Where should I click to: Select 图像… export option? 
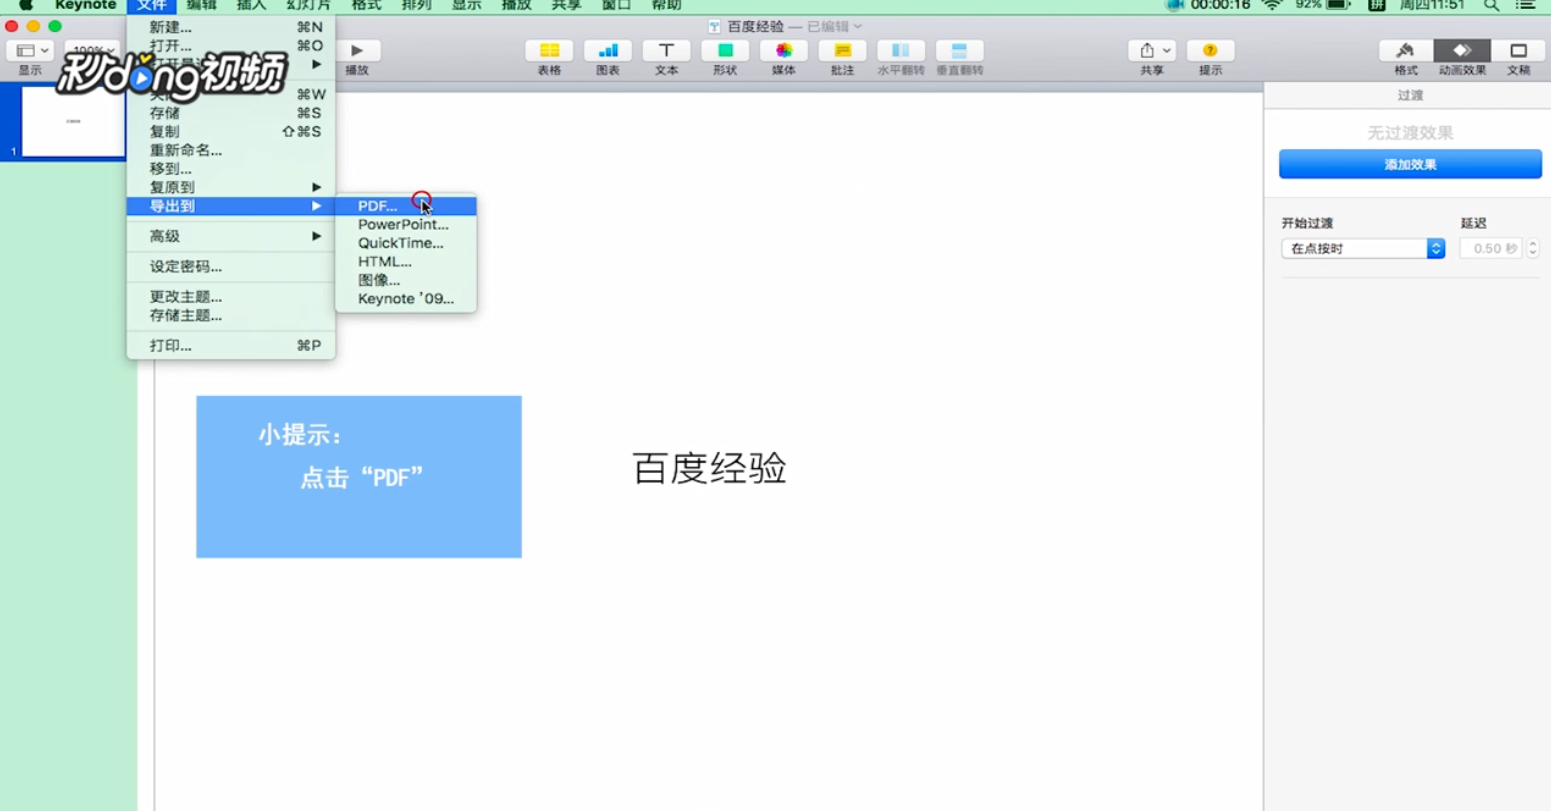[406, 280]
